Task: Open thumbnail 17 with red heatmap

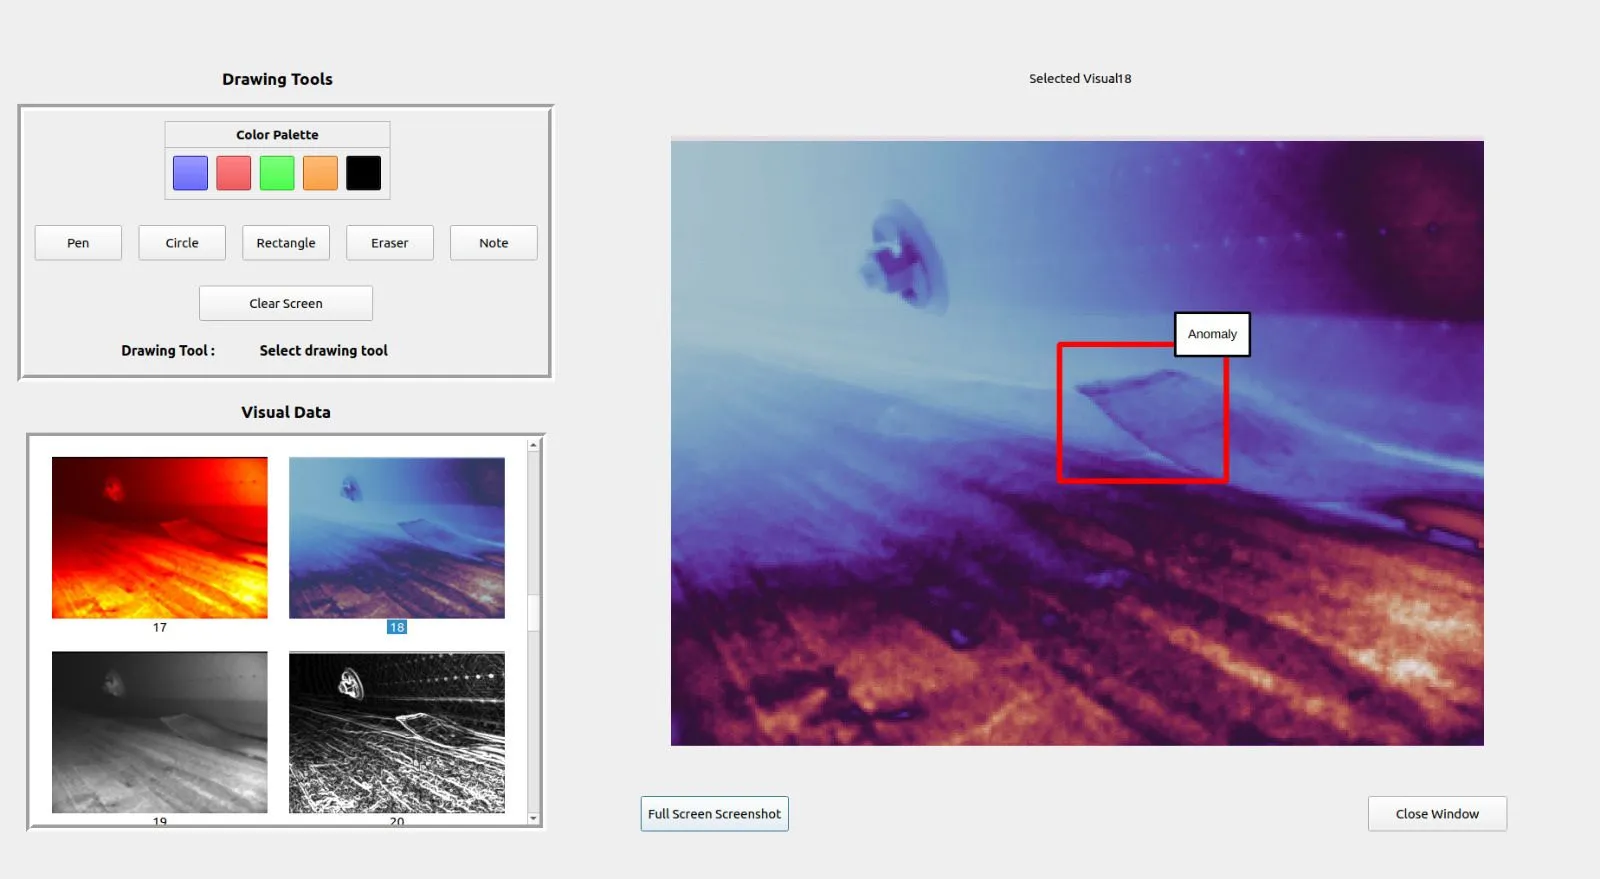Action: pyautogui.click(x=160, y=538)
